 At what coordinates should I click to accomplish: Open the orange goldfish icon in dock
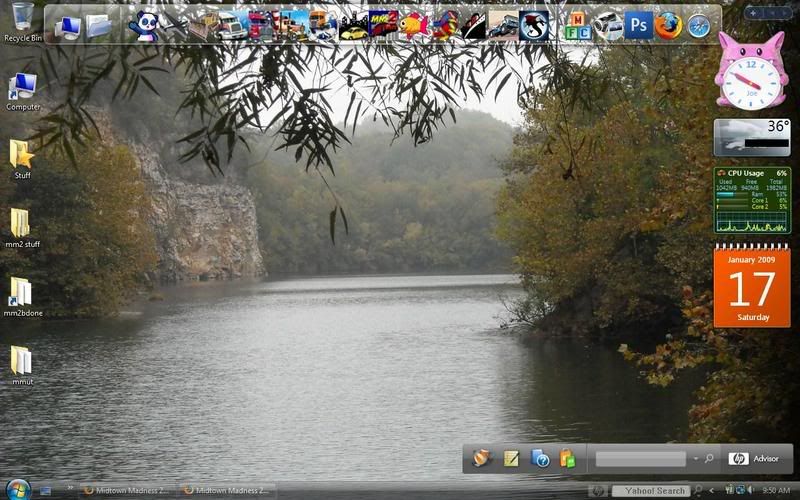pos(414,26)
